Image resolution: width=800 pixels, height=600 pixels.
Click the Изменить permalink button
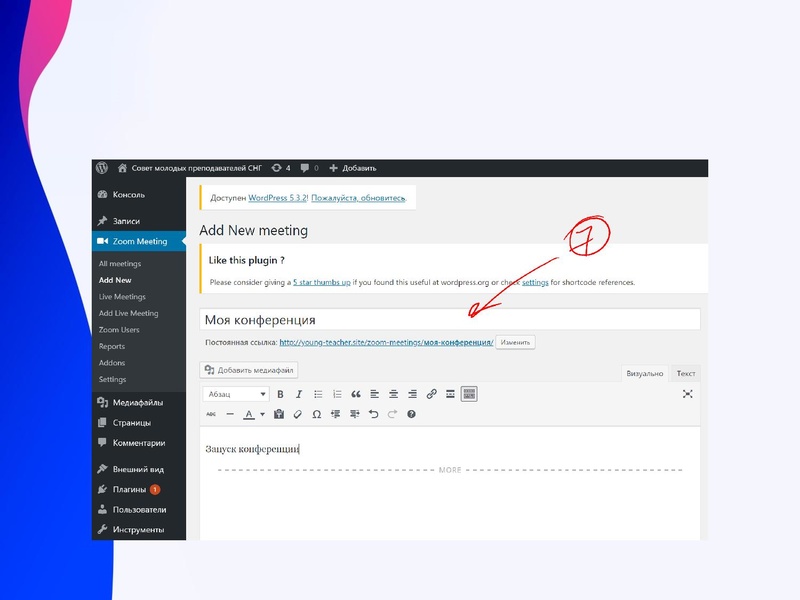[515, 342]
